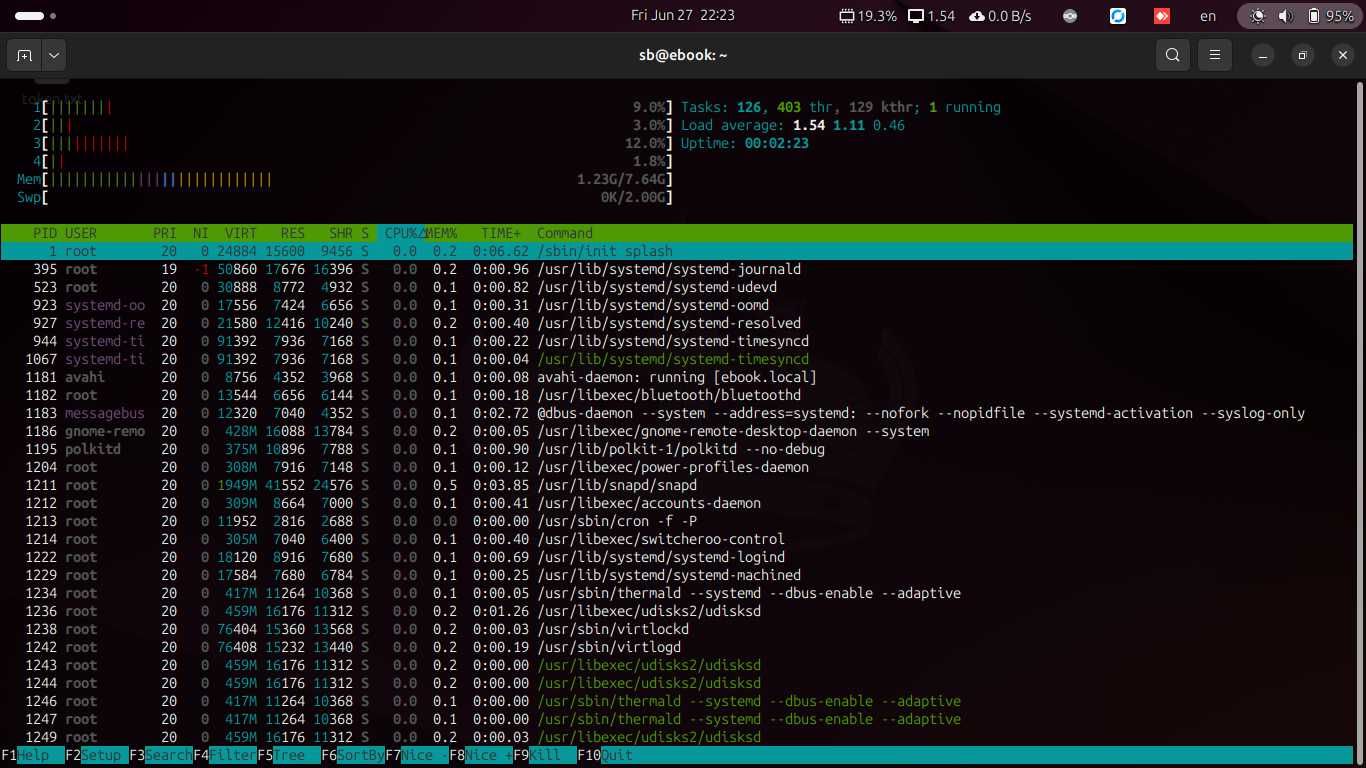Select the 'polkitd --no-debug' row
The image size is (1366, 768).
pos(677,449)
